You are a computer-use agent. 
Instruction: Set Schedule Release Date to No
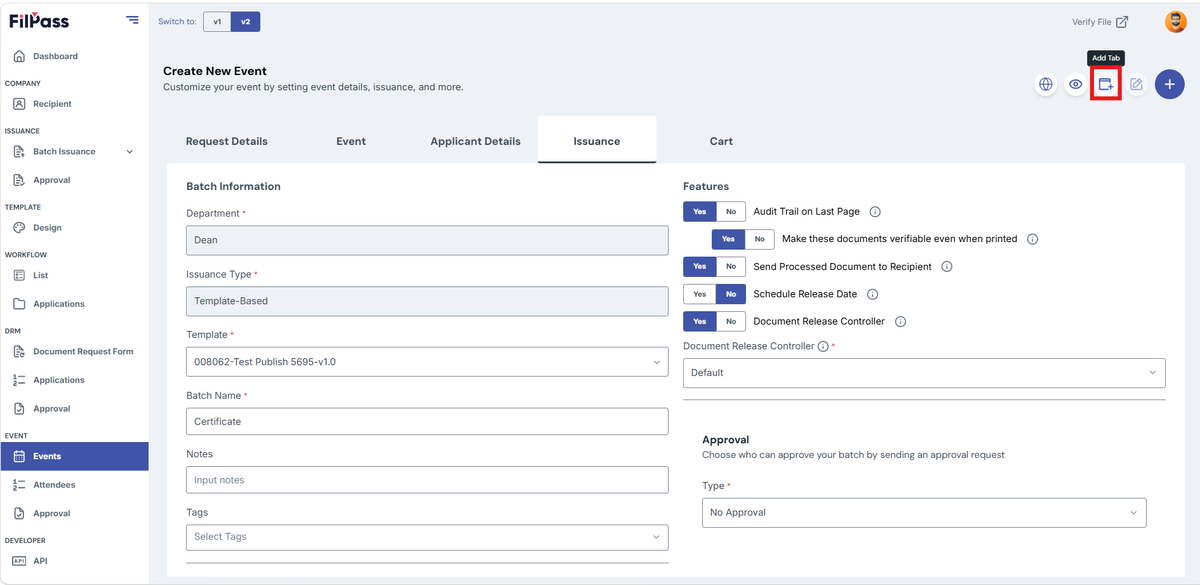pos(731,294)
